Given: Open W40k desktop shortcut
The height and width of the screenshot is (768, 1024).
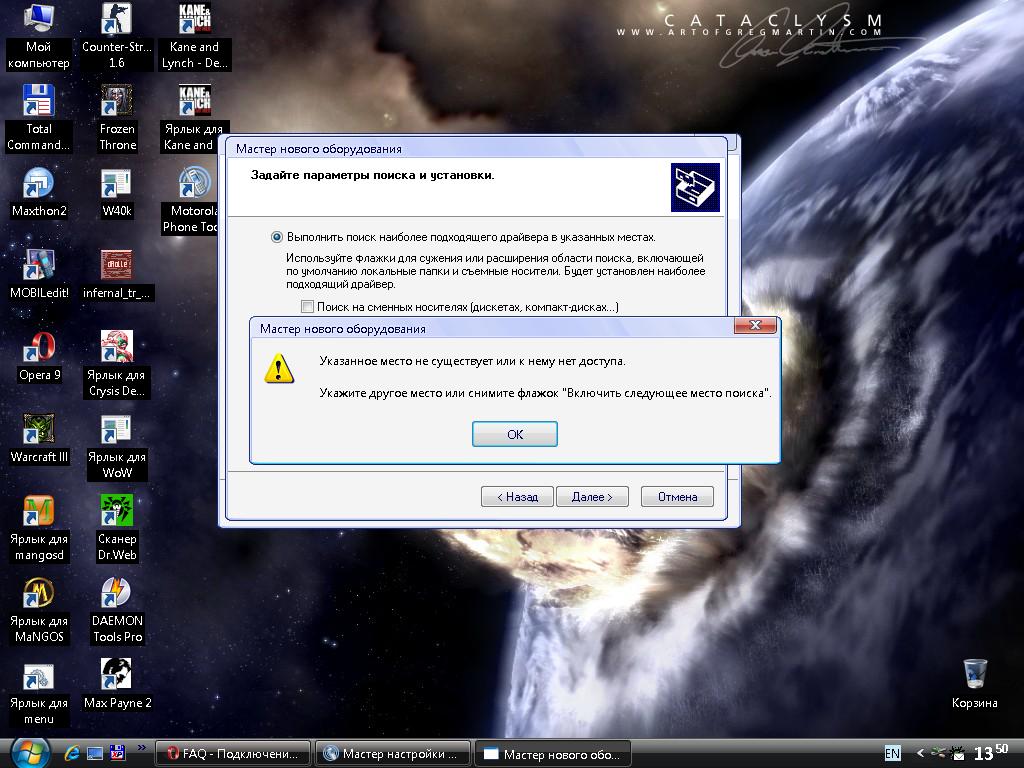Looking at the screenshot, I should [x=116, y=193].
